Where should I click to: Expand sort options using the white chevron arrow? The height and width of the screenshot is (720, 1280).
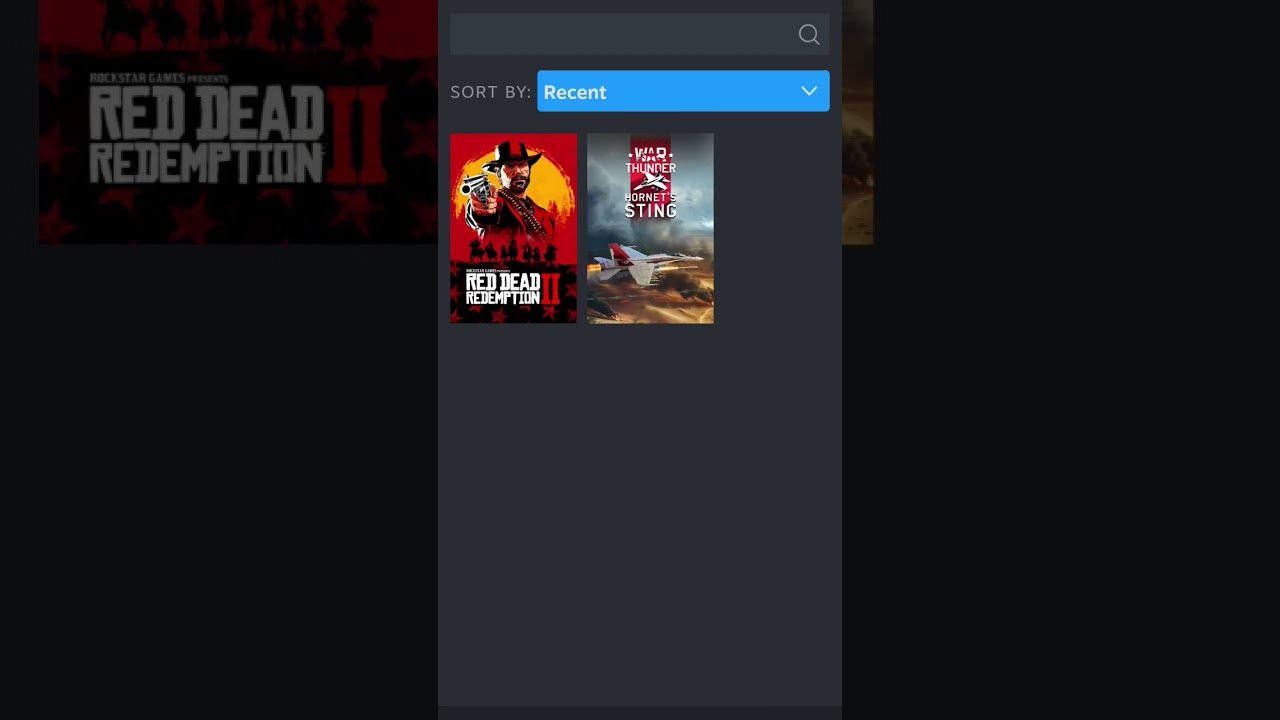(x=809, y=91)
